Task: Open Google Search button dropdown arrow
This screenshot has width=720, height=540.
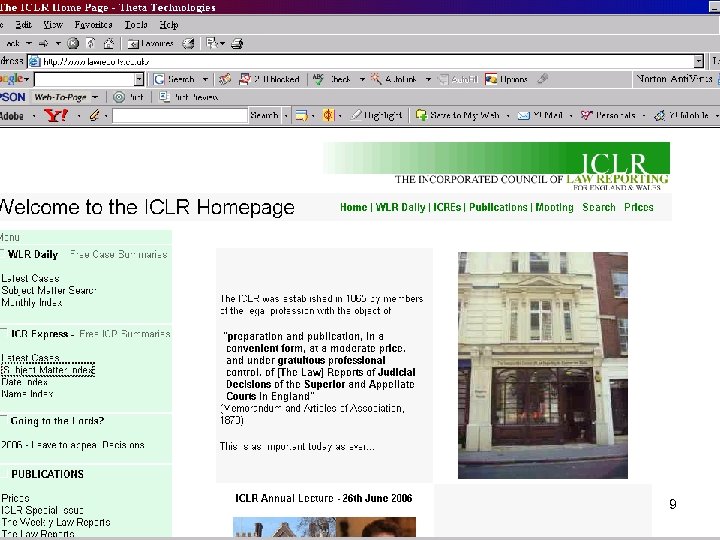Action: click(205, 79)
